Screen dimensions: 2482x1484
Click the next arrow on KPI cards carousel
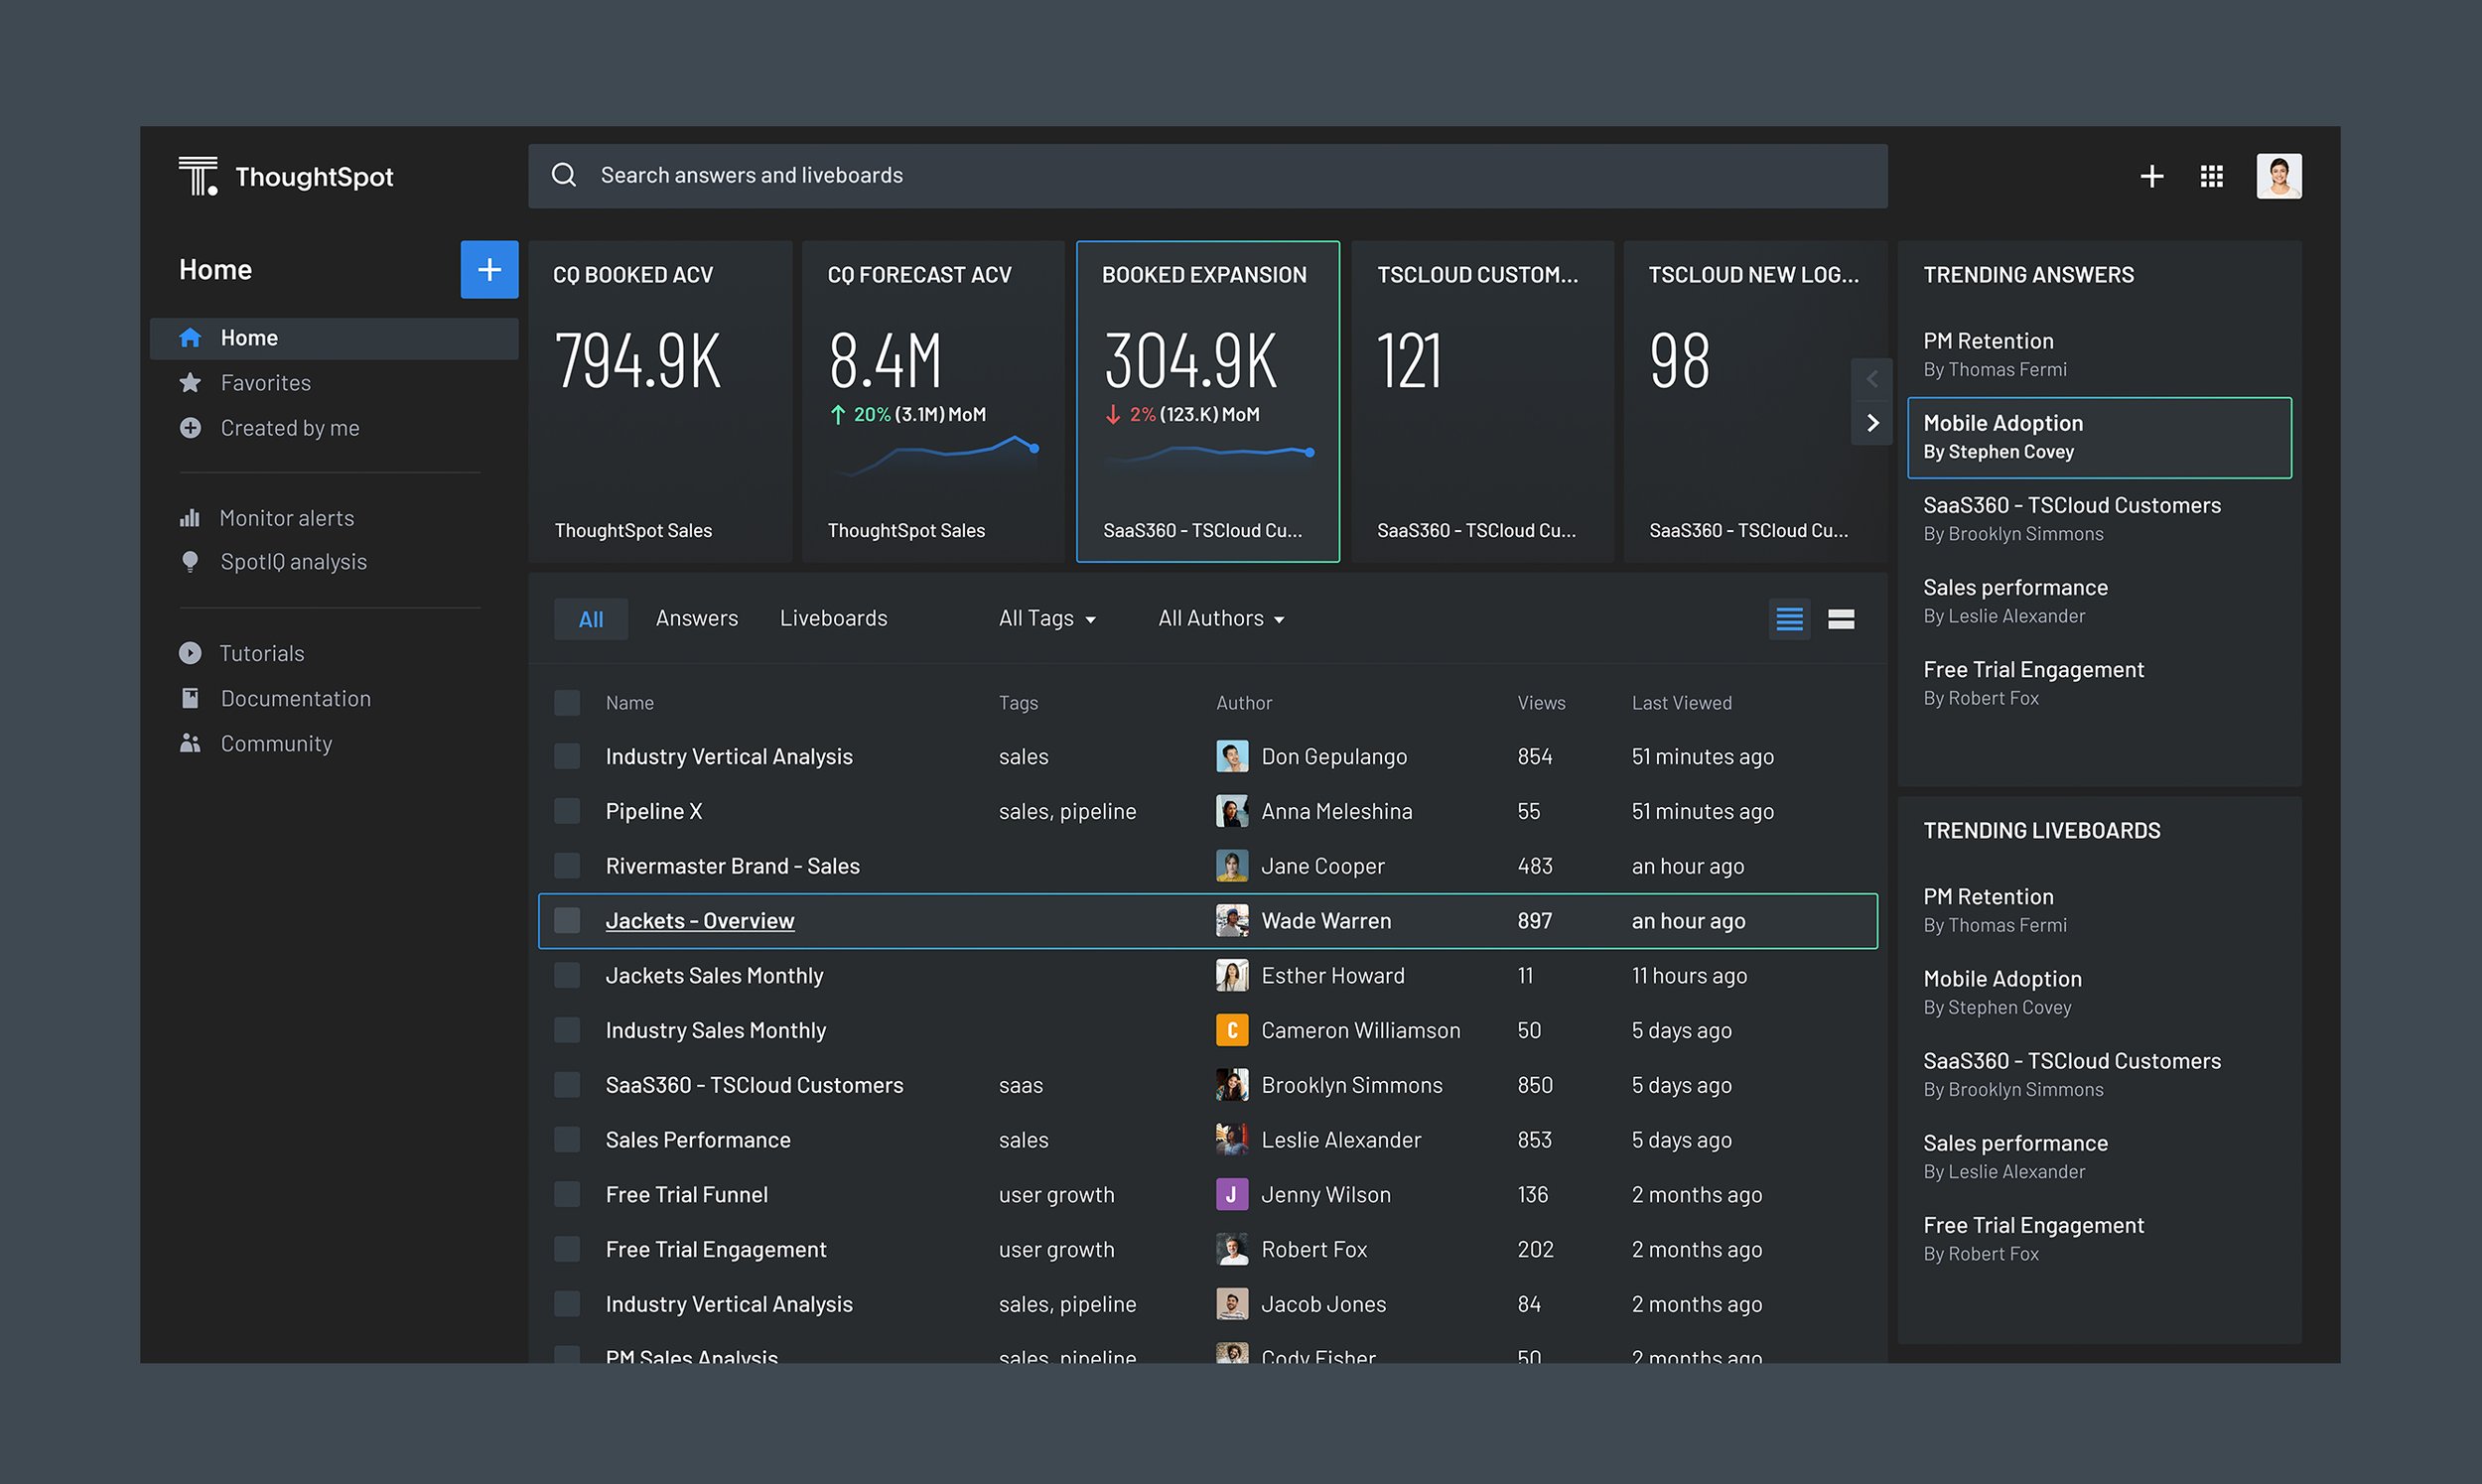click(1872, 423)
